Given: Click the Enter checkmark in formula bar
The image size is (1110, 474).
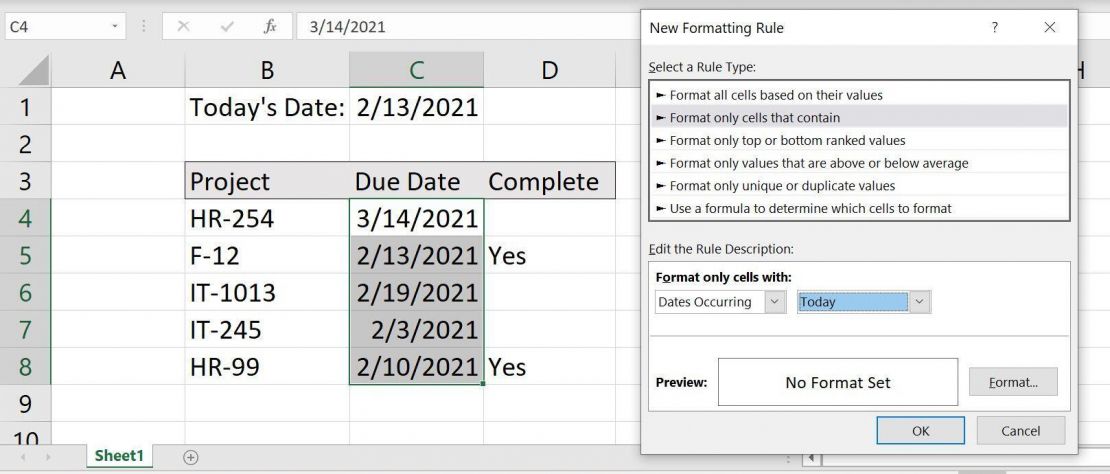Looking at the screenshot, I should pos(226,27).
